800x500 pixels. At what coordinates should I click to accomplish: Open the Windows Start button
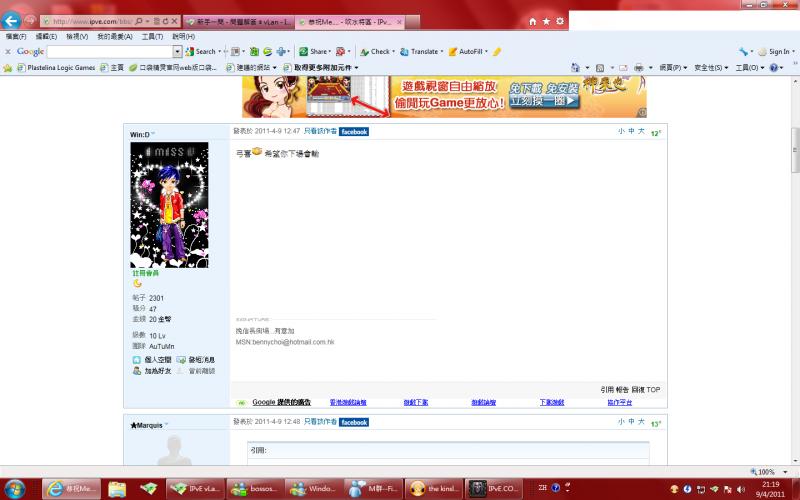click(x=14, y=489)
